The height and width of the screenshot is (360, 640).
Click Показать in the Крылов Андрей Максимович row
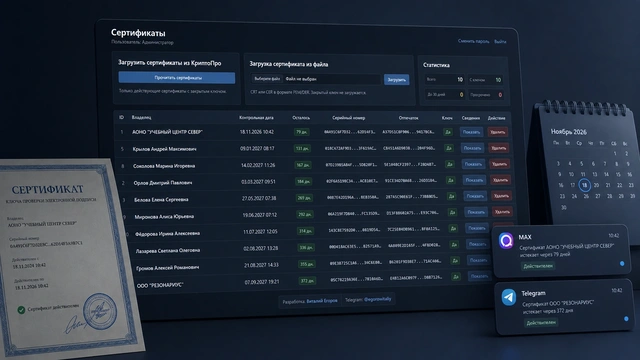pyautogui.click(x=472, y=148)
